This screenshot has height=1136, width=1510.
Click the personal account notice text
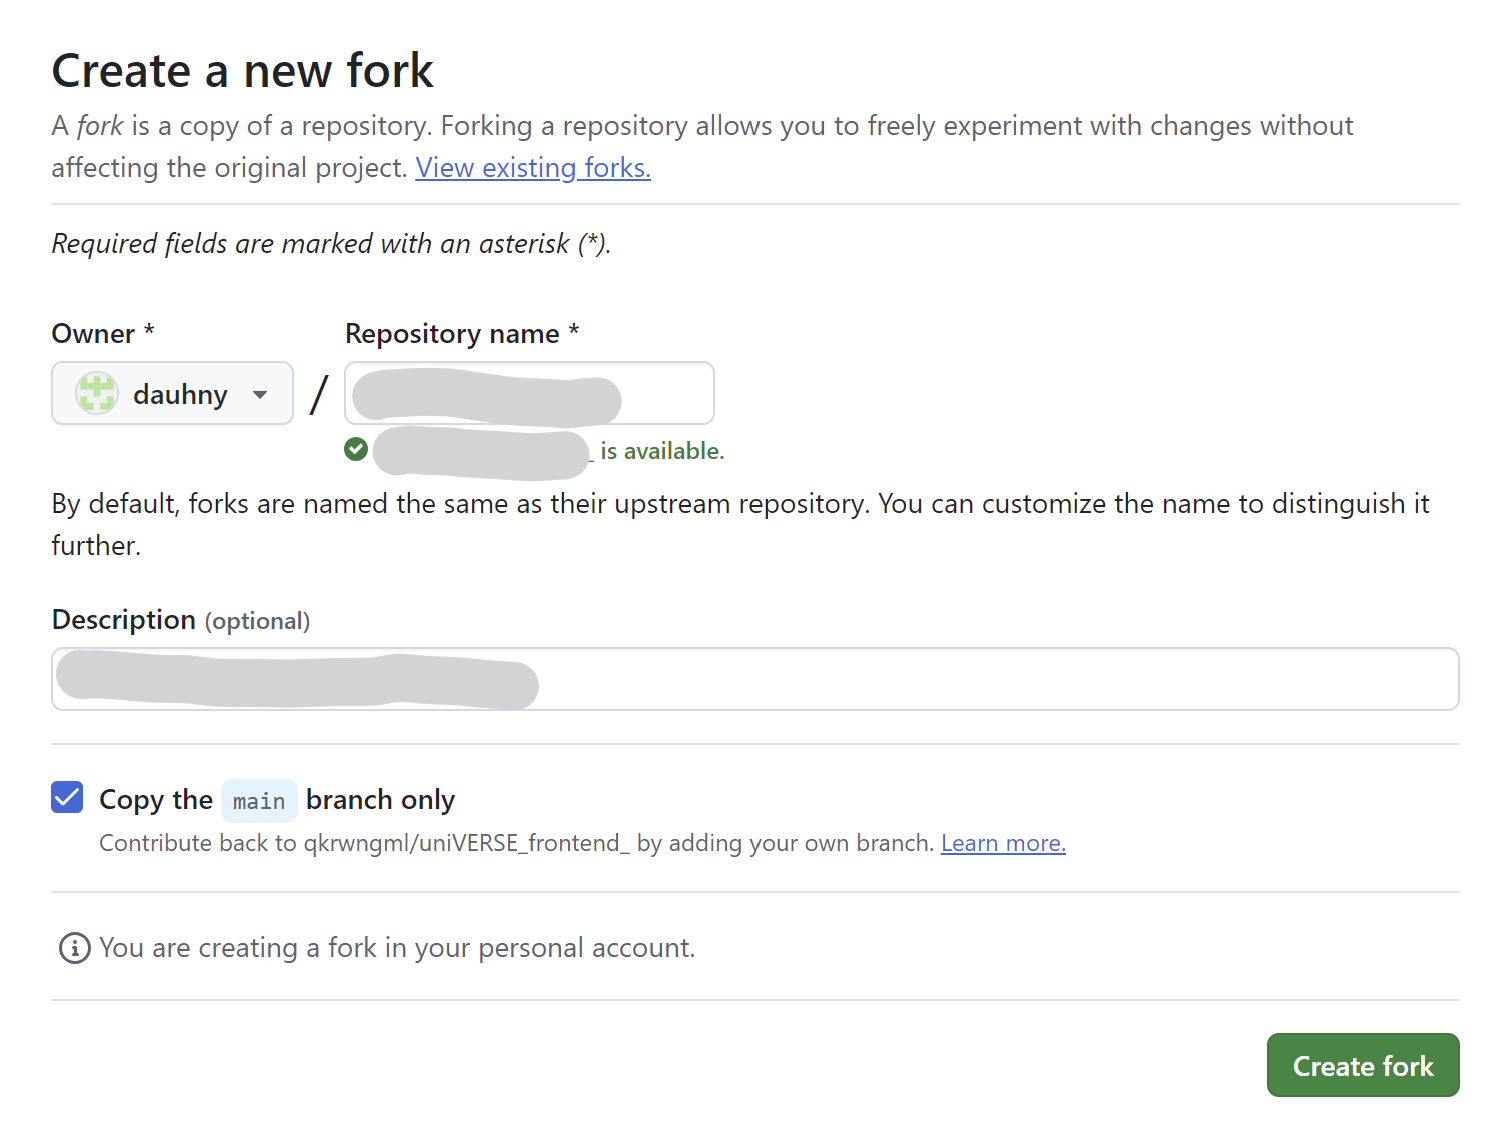click(396, 948)
